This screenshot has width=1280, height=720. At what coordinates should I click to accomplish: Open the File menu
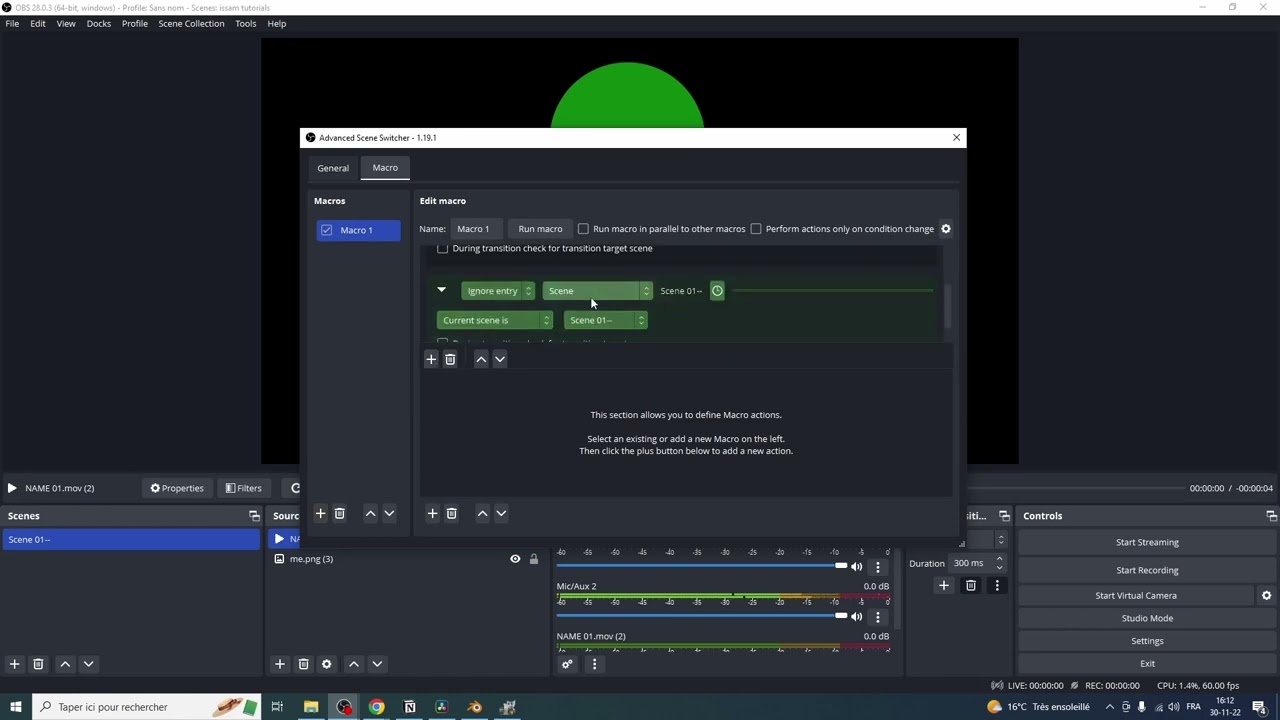pyautogui.click(x=12, y=23)
